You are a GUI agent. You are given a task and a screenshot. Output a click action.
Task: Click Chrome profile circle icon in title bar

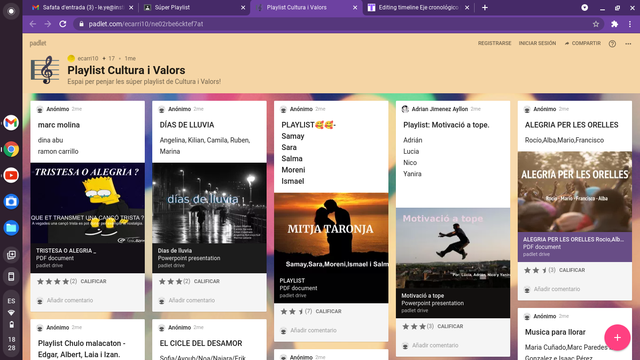tap(584, 7)
